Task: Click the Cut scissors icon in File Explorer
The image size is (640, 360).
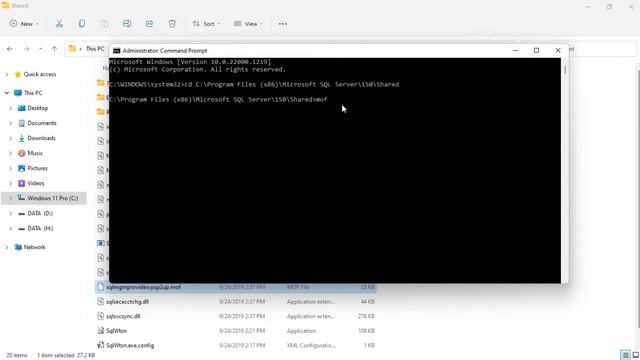Action: tap(59, 24)
